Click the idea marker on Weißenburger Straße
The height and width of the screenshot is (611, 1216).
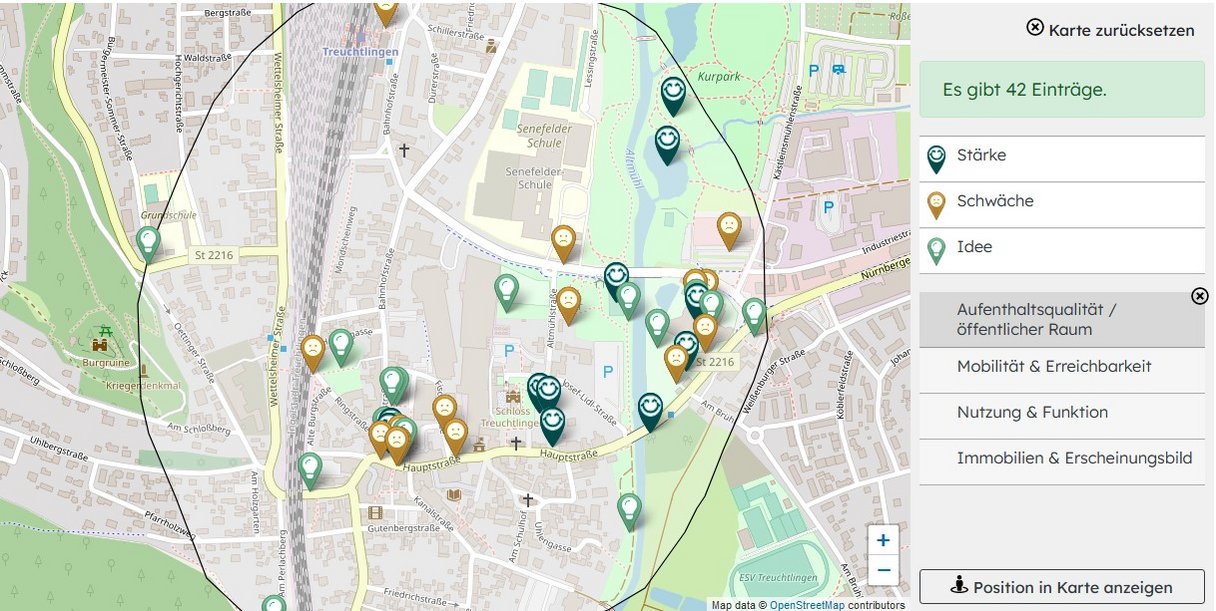click(x=754, y=315)
